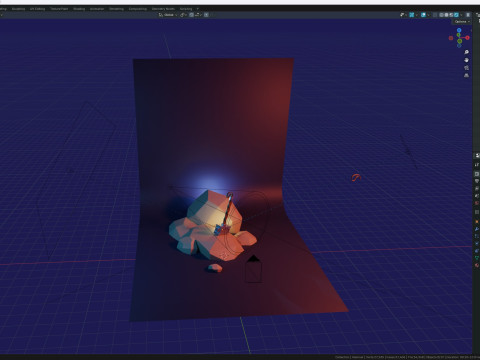480x360 pixels.
Task: Click the lower green Y axis on gizmo
Action: coord(460,41)
